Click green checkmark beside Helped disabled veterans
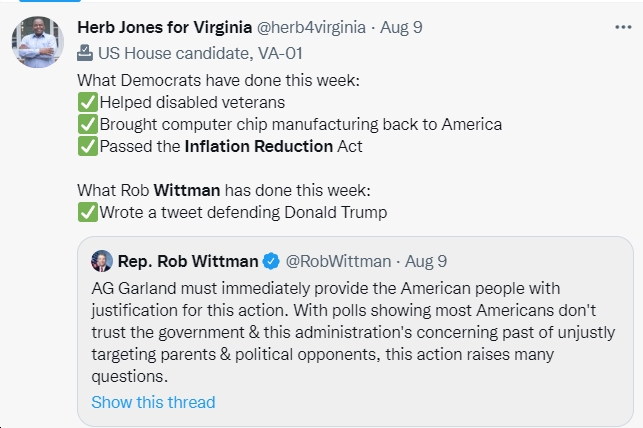Viewport: 643px width, 428px height. point(88,102)
